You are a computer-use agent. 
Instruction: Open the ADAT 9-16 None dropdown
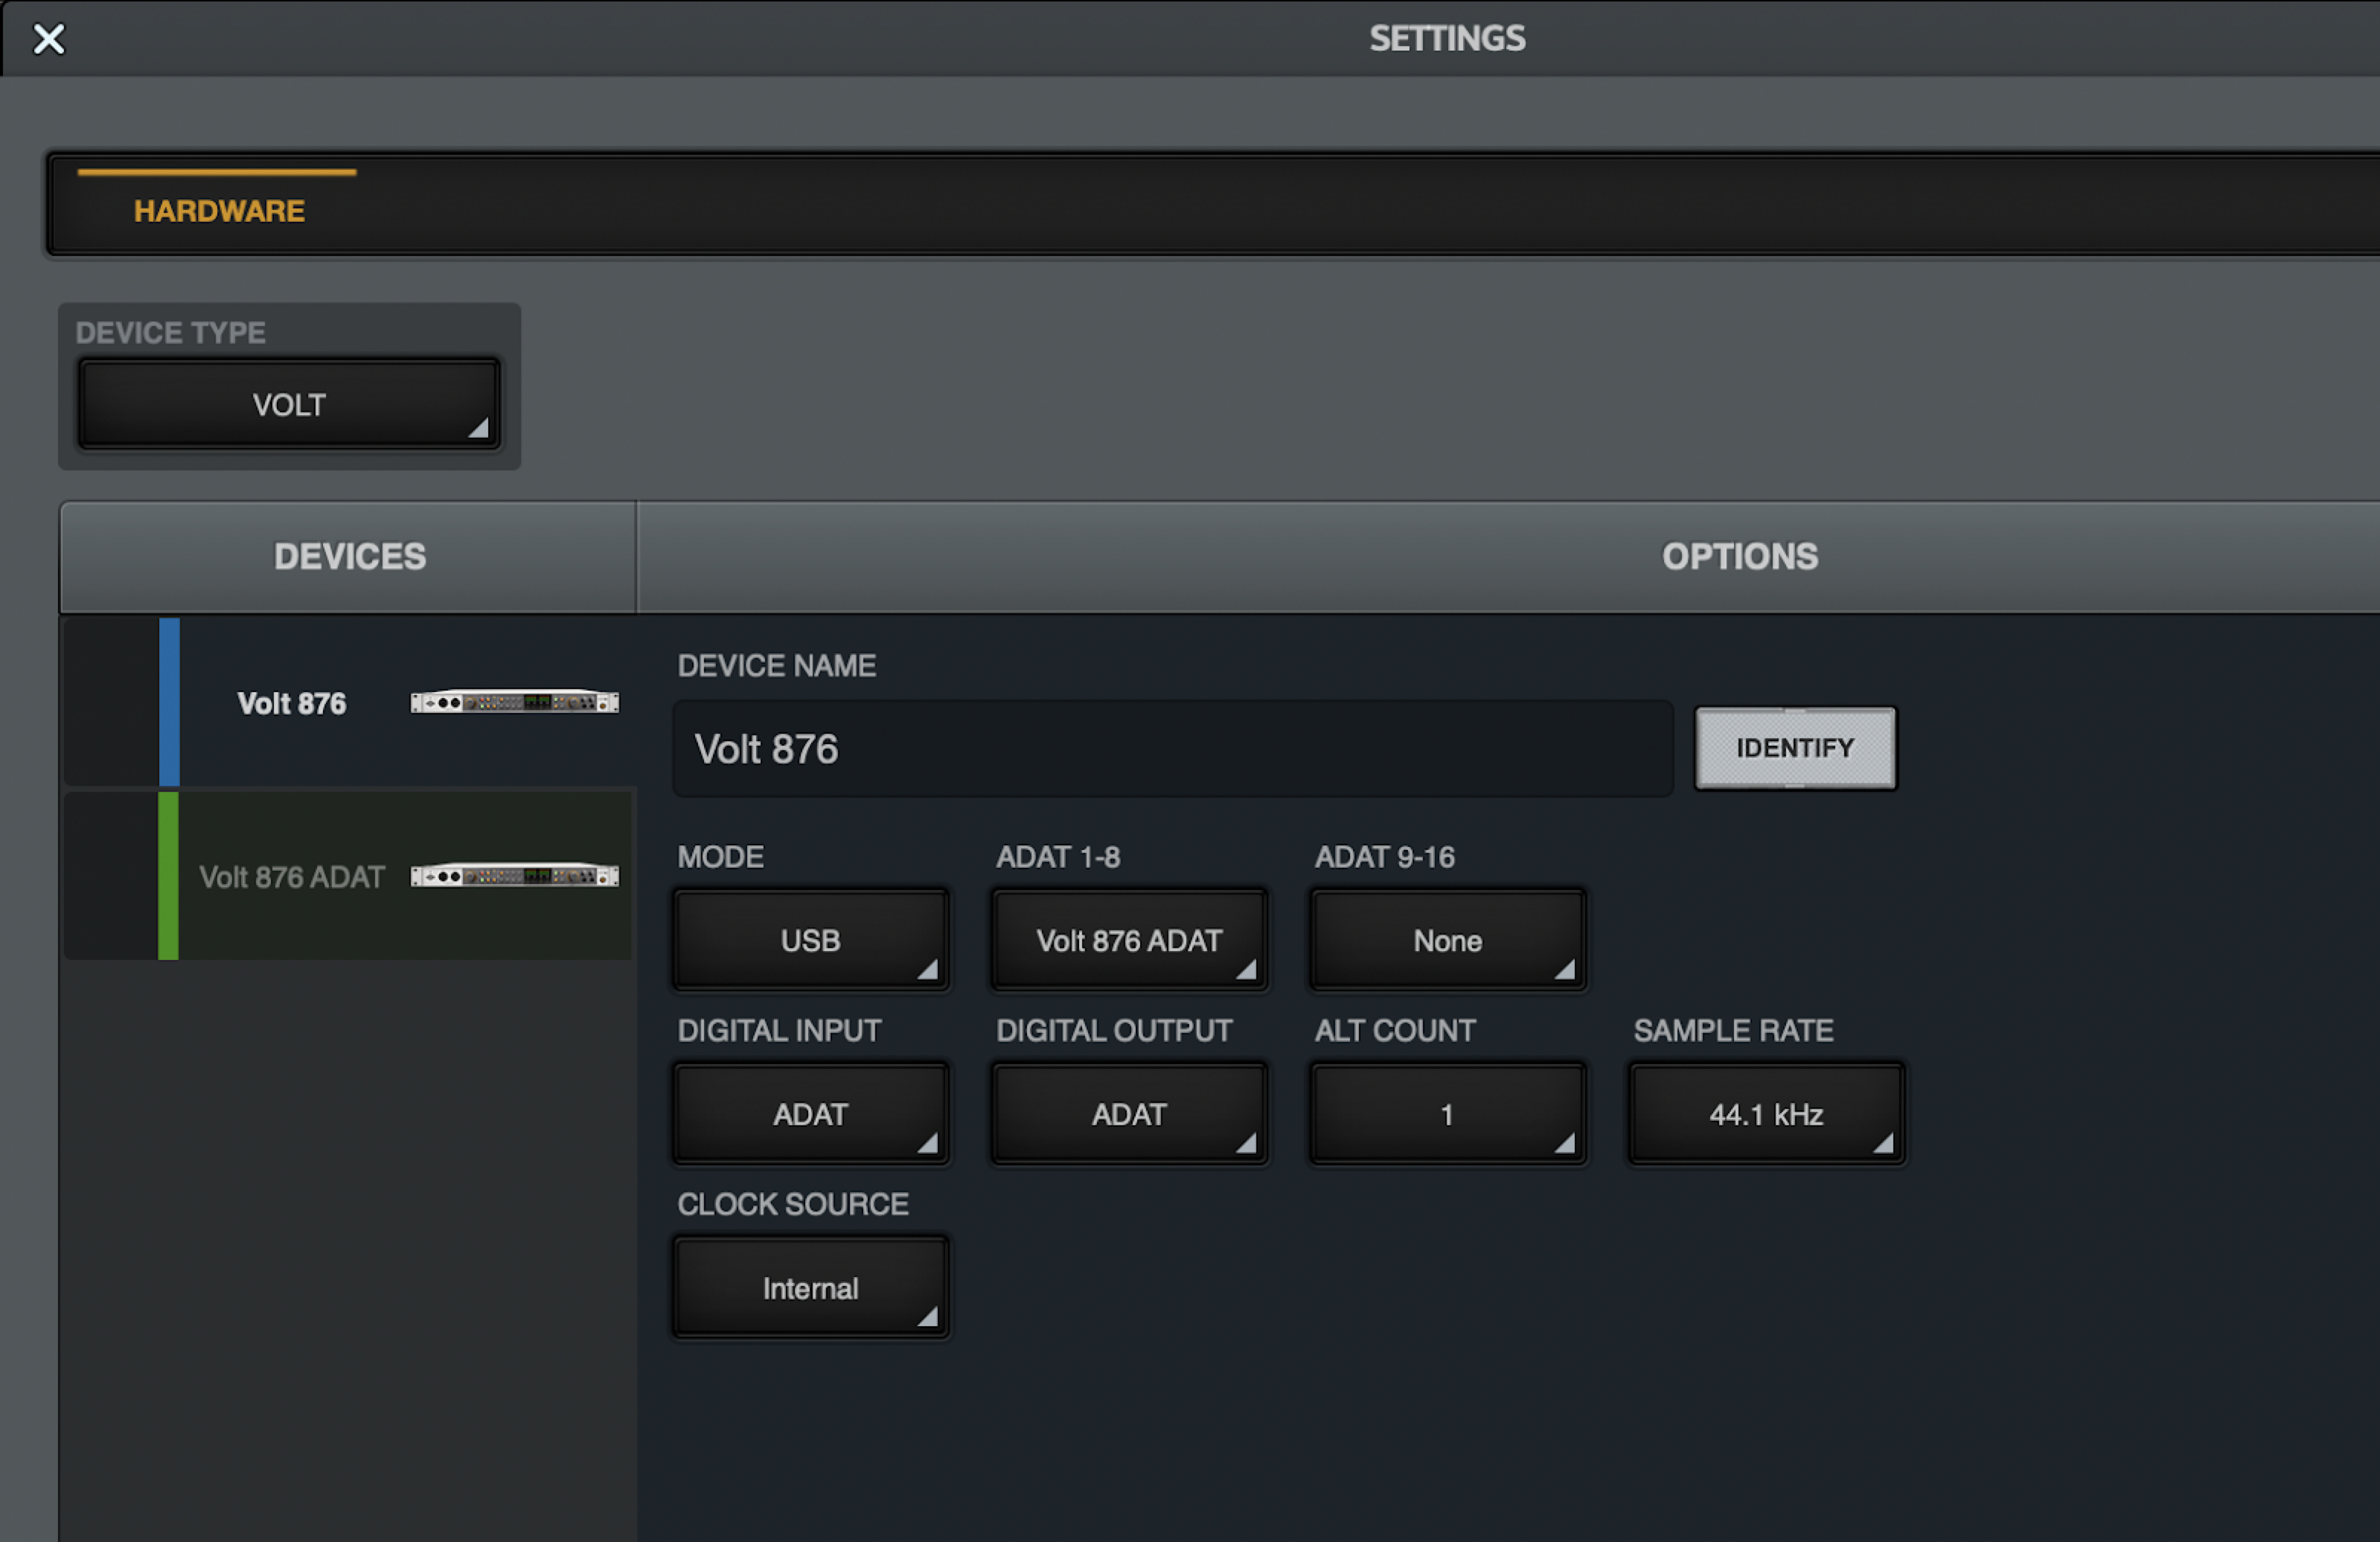(1447, 940)
